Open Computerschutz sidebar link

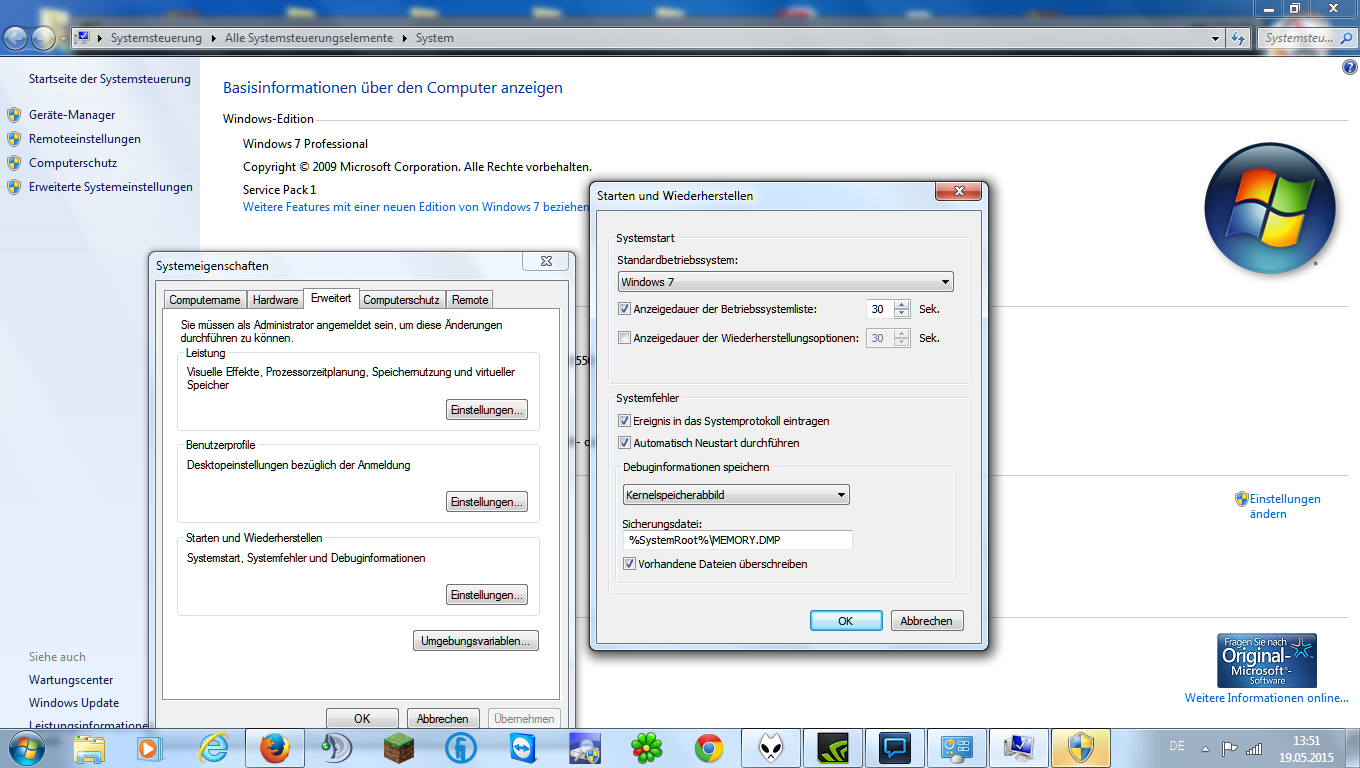coord(73,163)
